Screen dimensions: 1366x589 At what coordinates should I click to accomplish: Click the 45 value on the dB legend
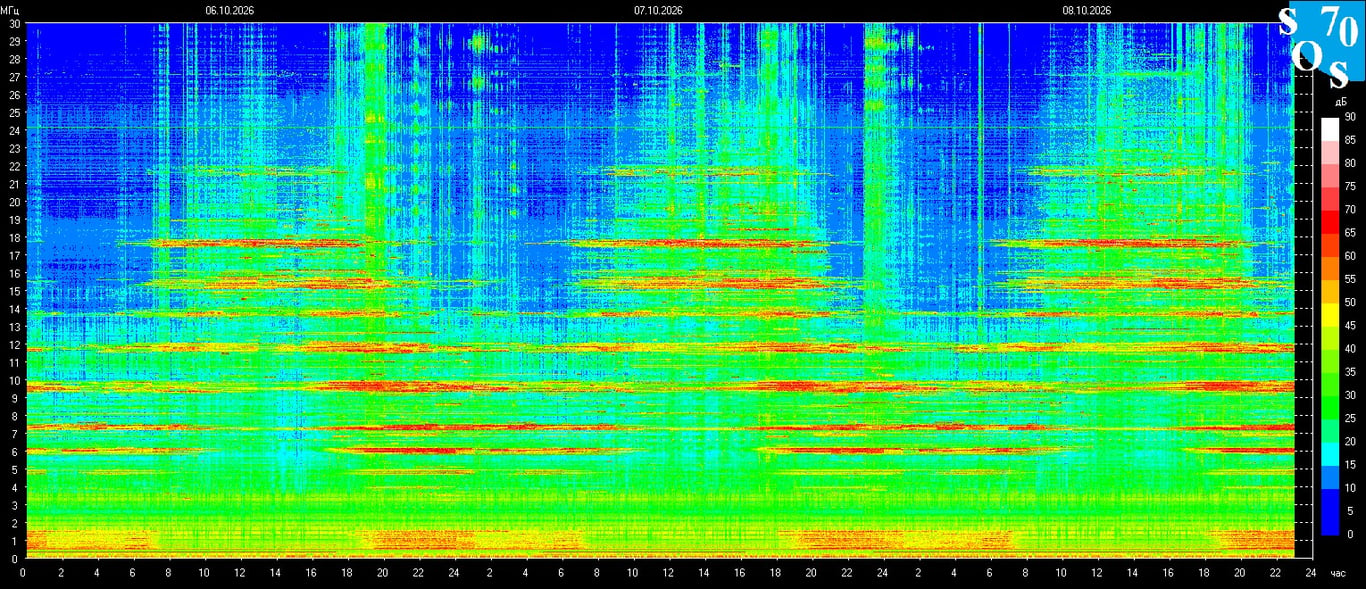coord(1350,326)
